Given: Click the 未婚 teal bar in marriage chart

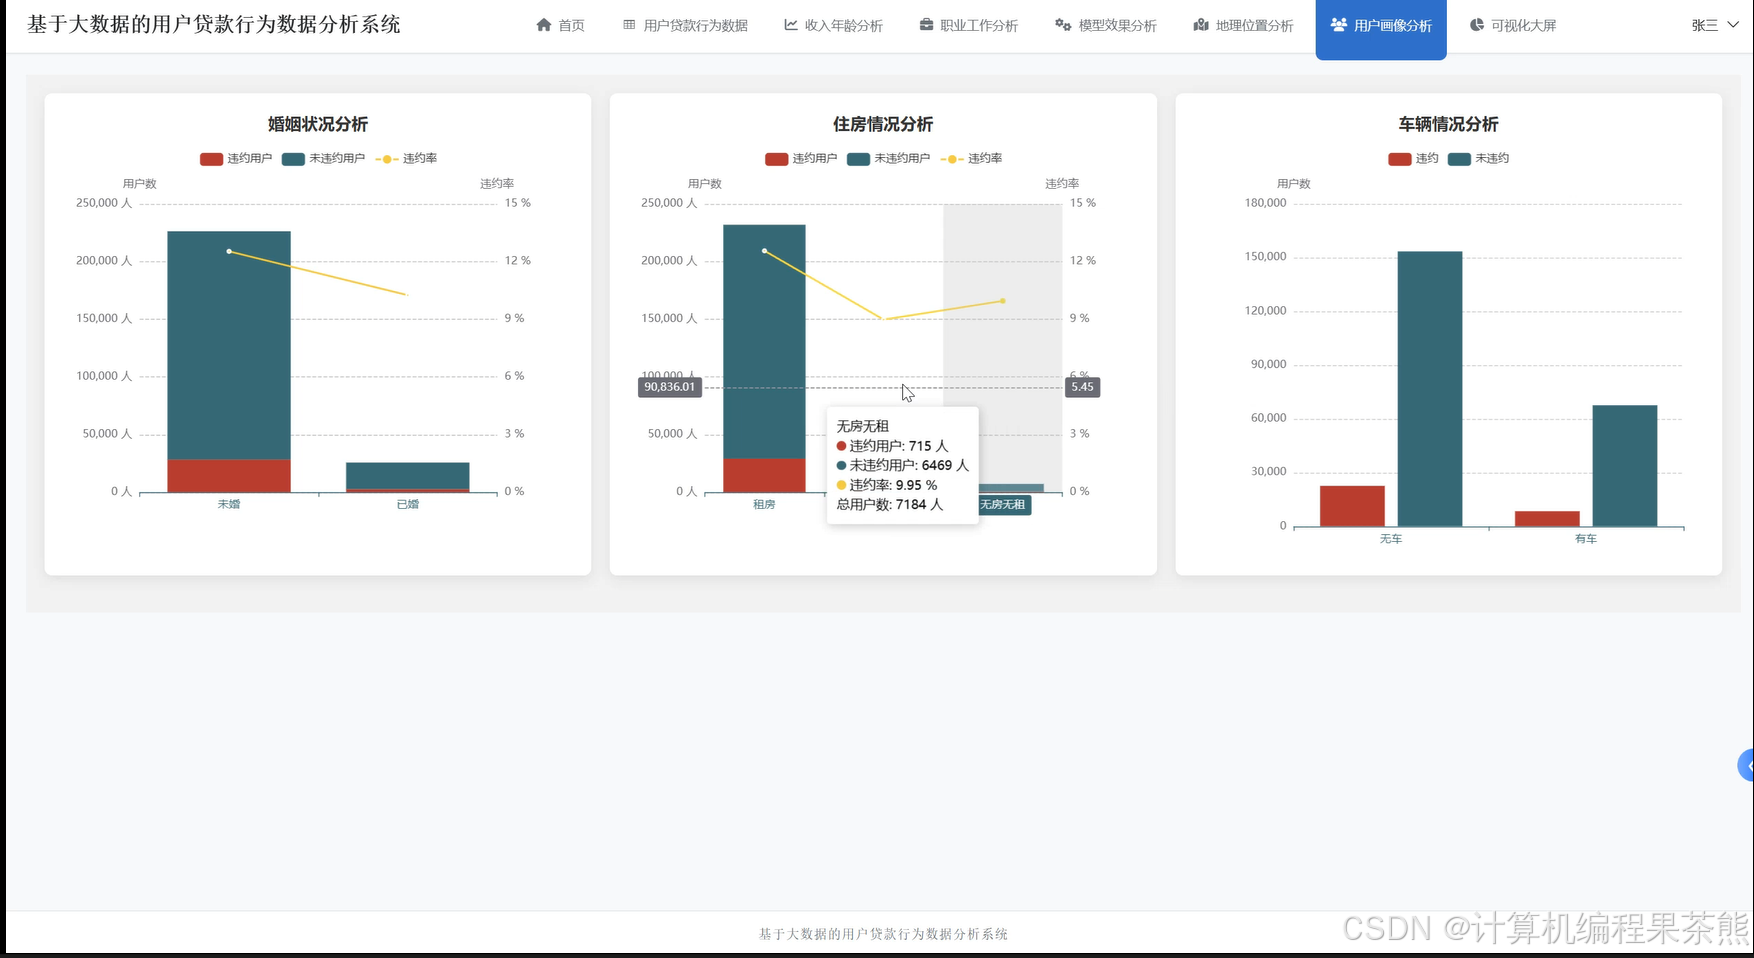Looking at the screenshot, I should tap(229, 345).
